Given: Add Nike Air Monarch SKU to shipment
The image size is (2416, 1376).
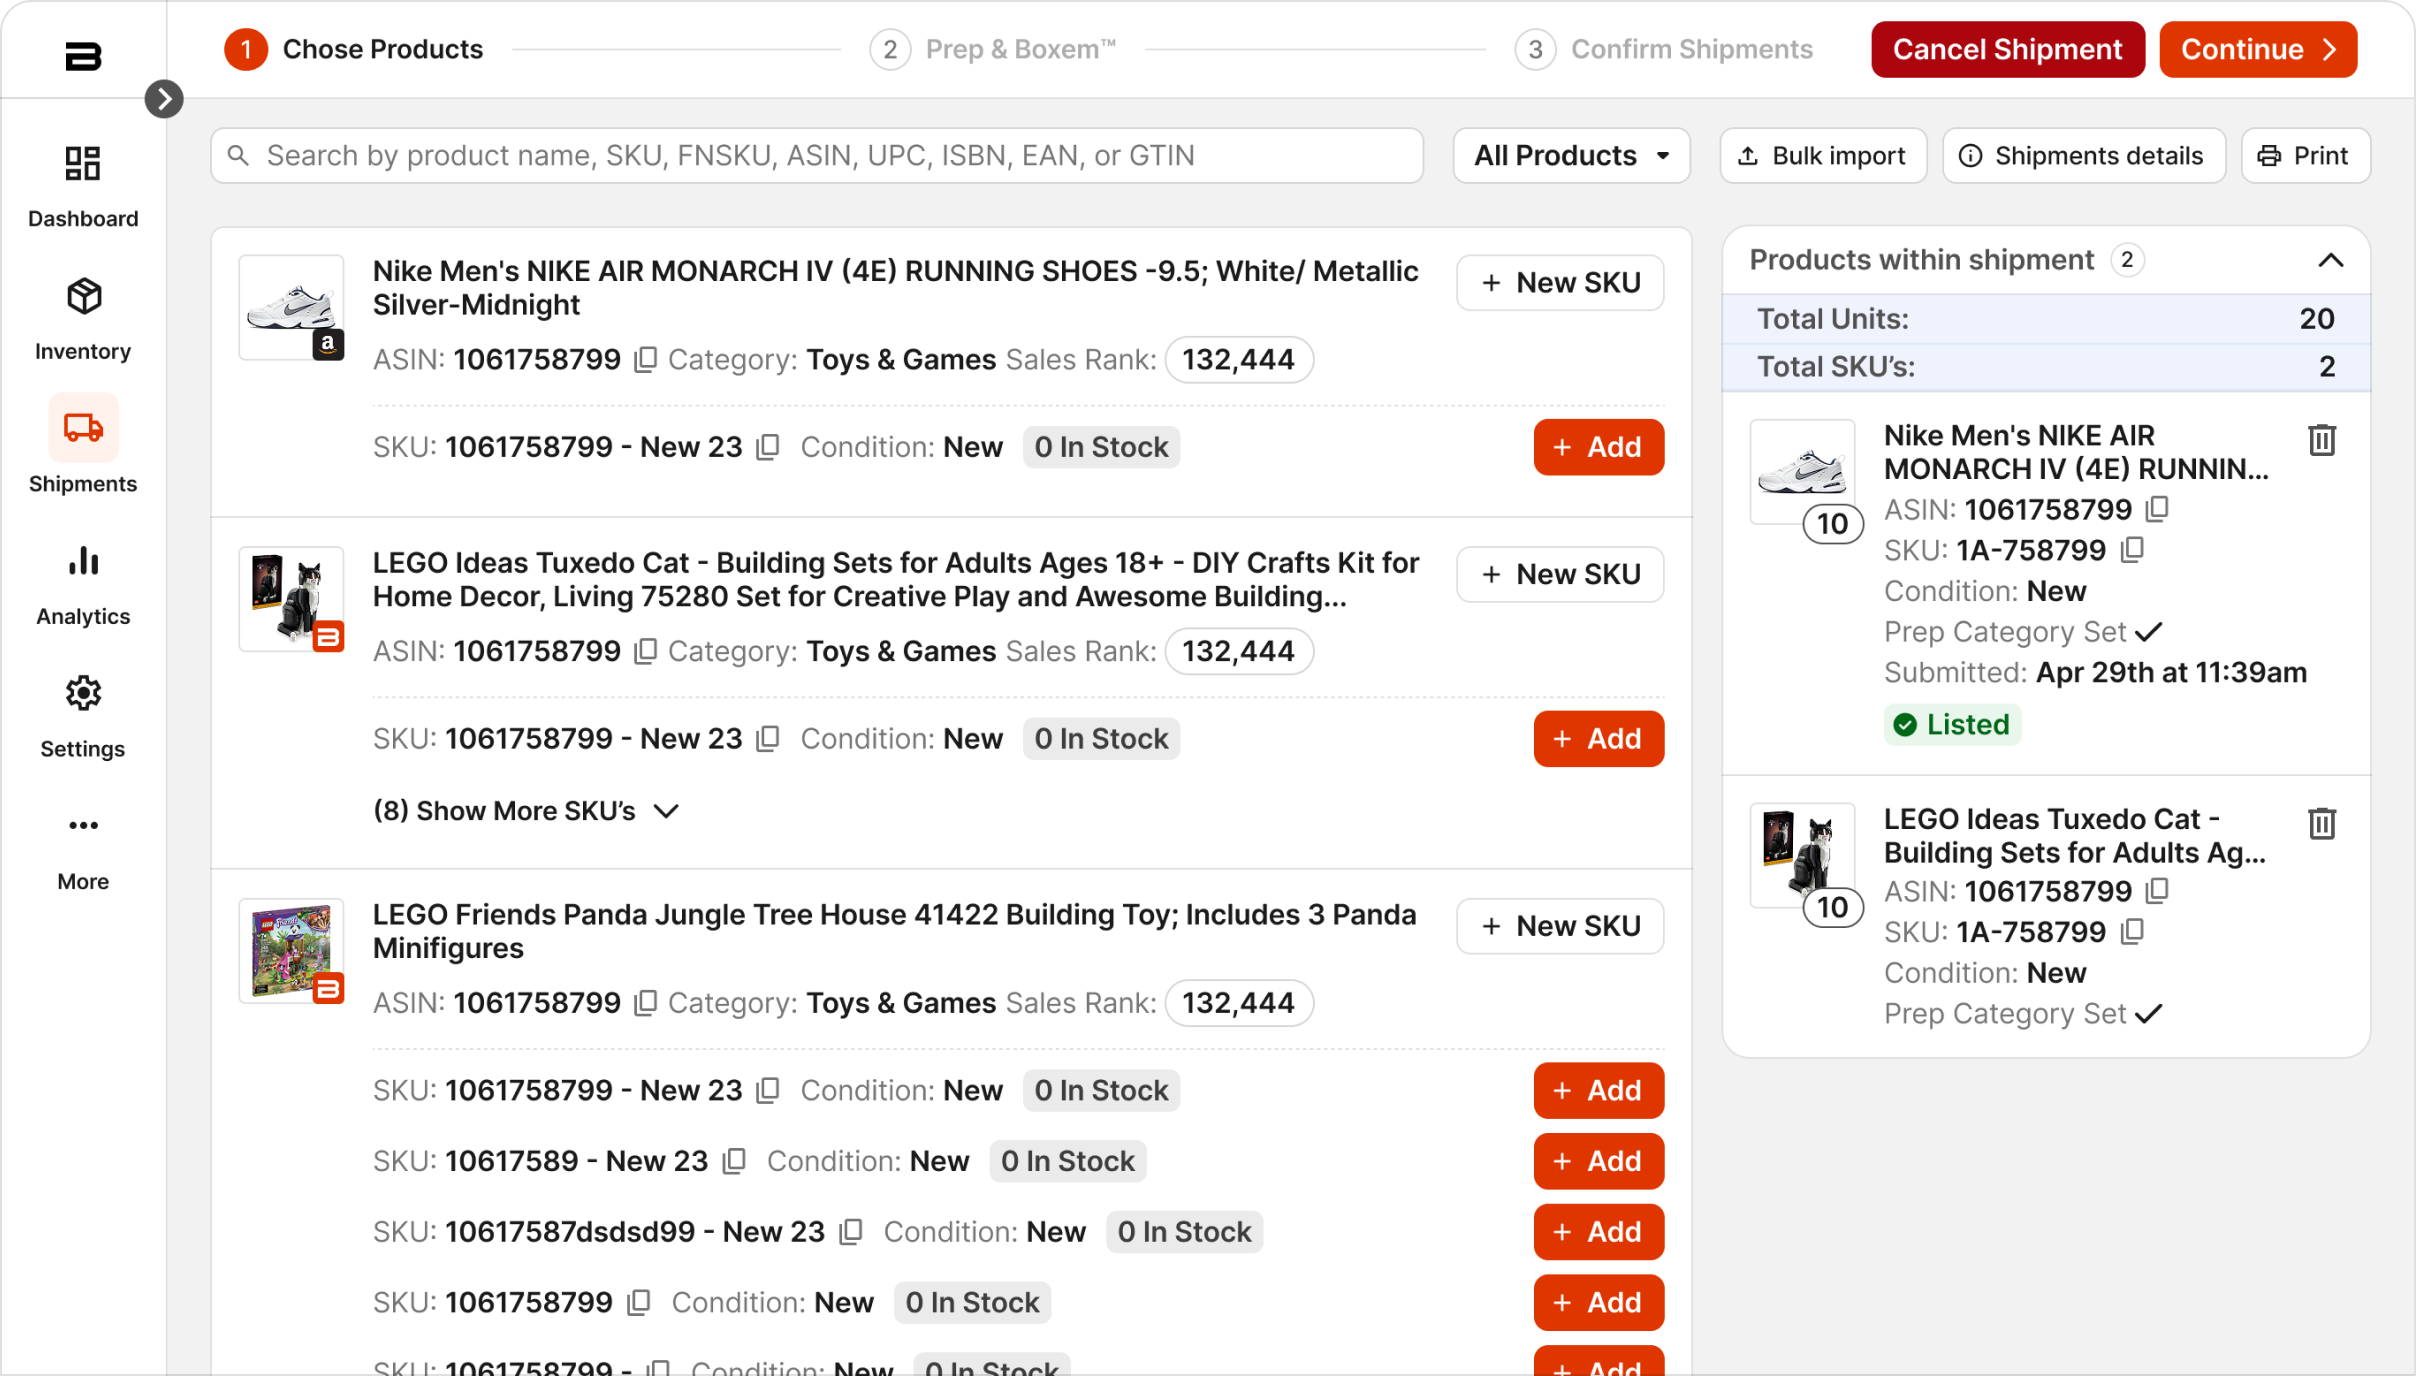Looking at the screenshot, I should pyautogui.click(x=1598, y=447).
